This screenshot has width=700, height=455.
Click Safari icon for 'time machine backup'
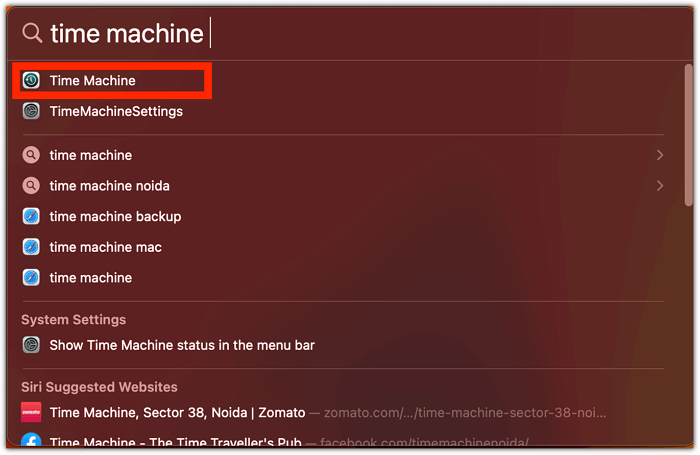[32, 216]
